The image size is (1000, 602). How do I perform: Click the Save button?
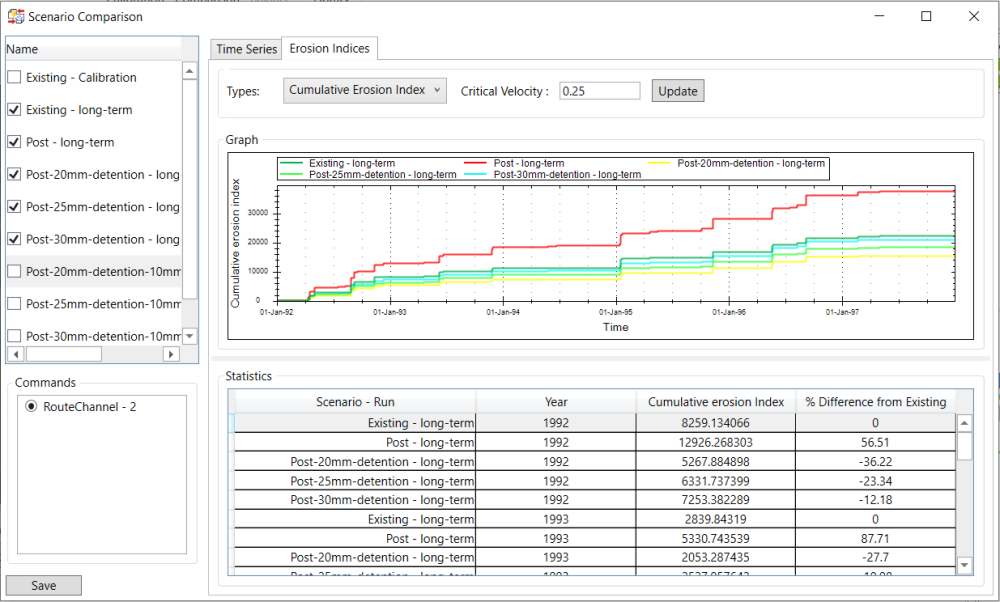pyautogui.click(x=44, y=586)
